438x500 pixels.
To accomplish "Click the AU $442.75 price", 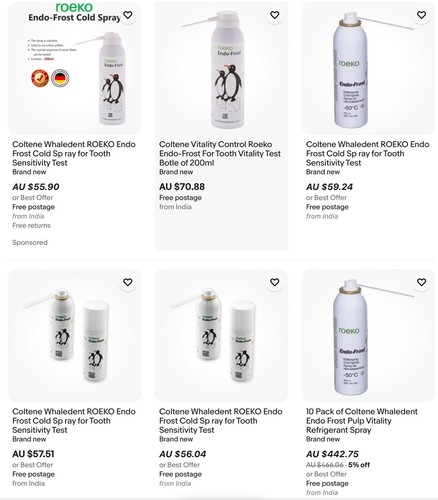I will (332, 454).
